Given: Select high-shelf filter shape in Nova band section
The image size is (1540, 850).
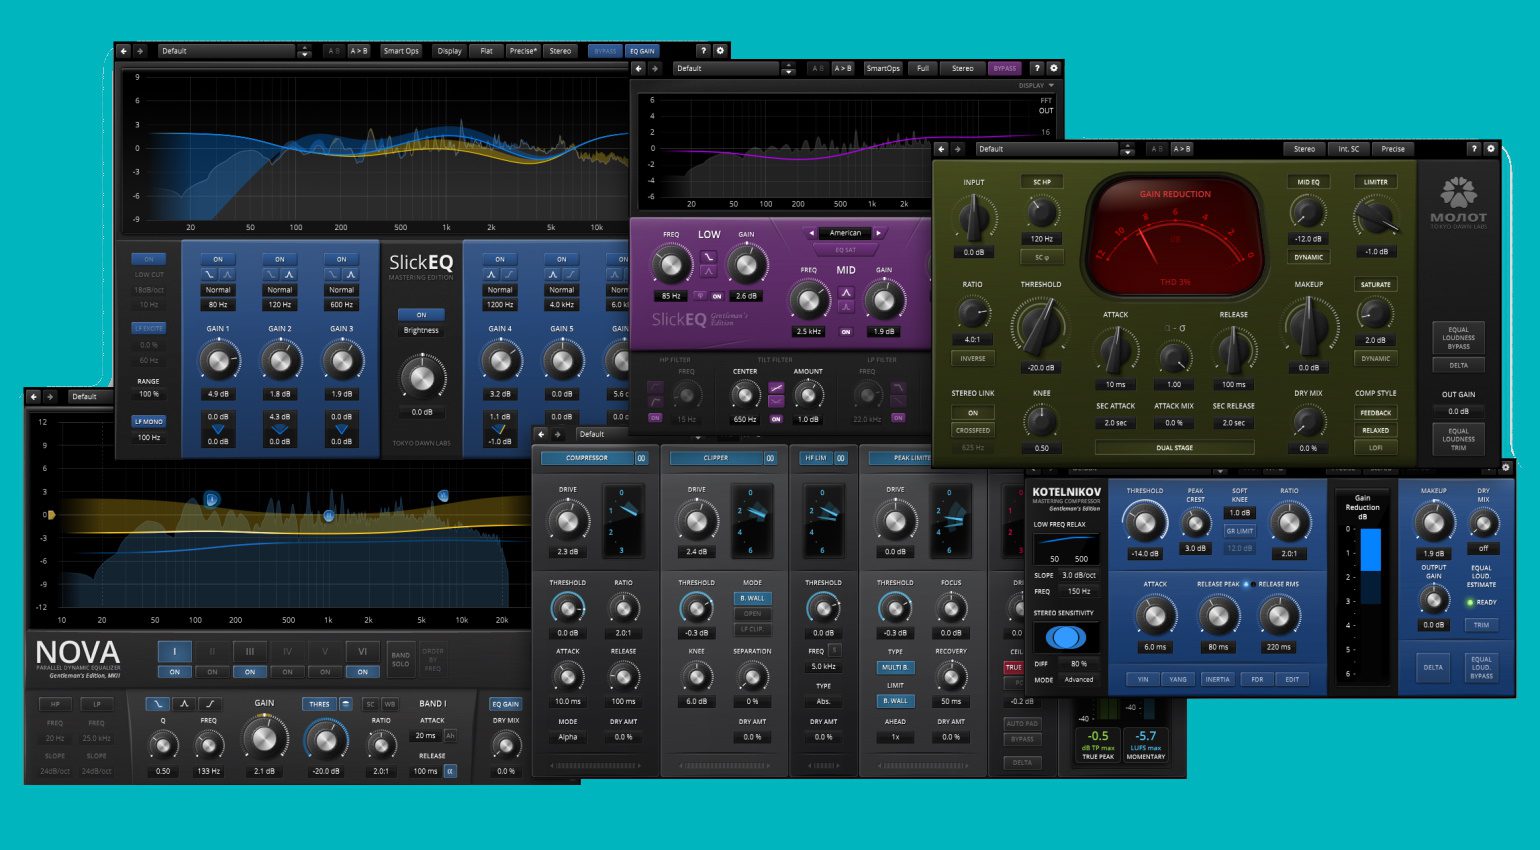Looking at the screenshot, I should 210,704.
